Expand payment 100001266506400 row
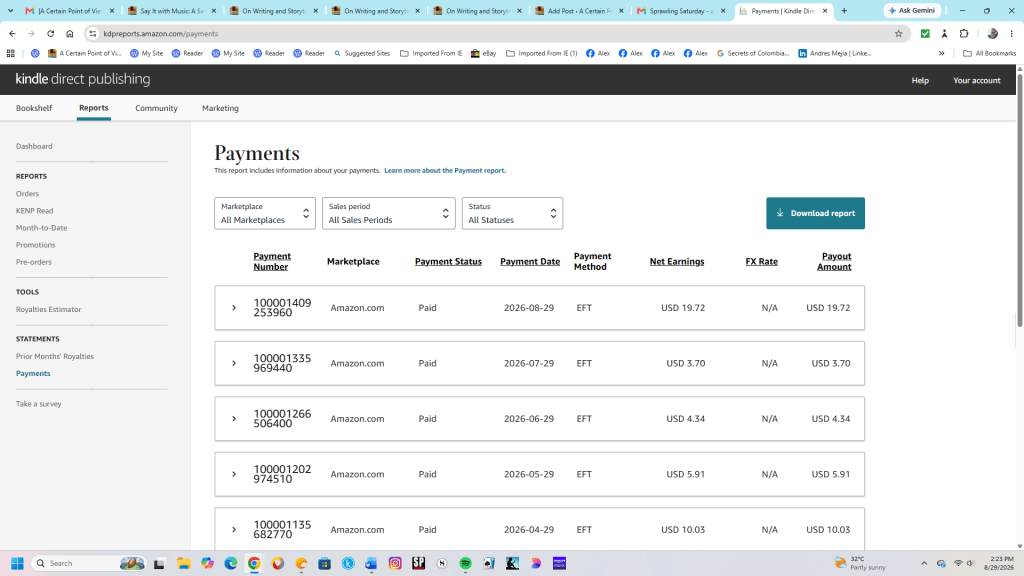The image size is (1024, 576). (x=234, y=419)
